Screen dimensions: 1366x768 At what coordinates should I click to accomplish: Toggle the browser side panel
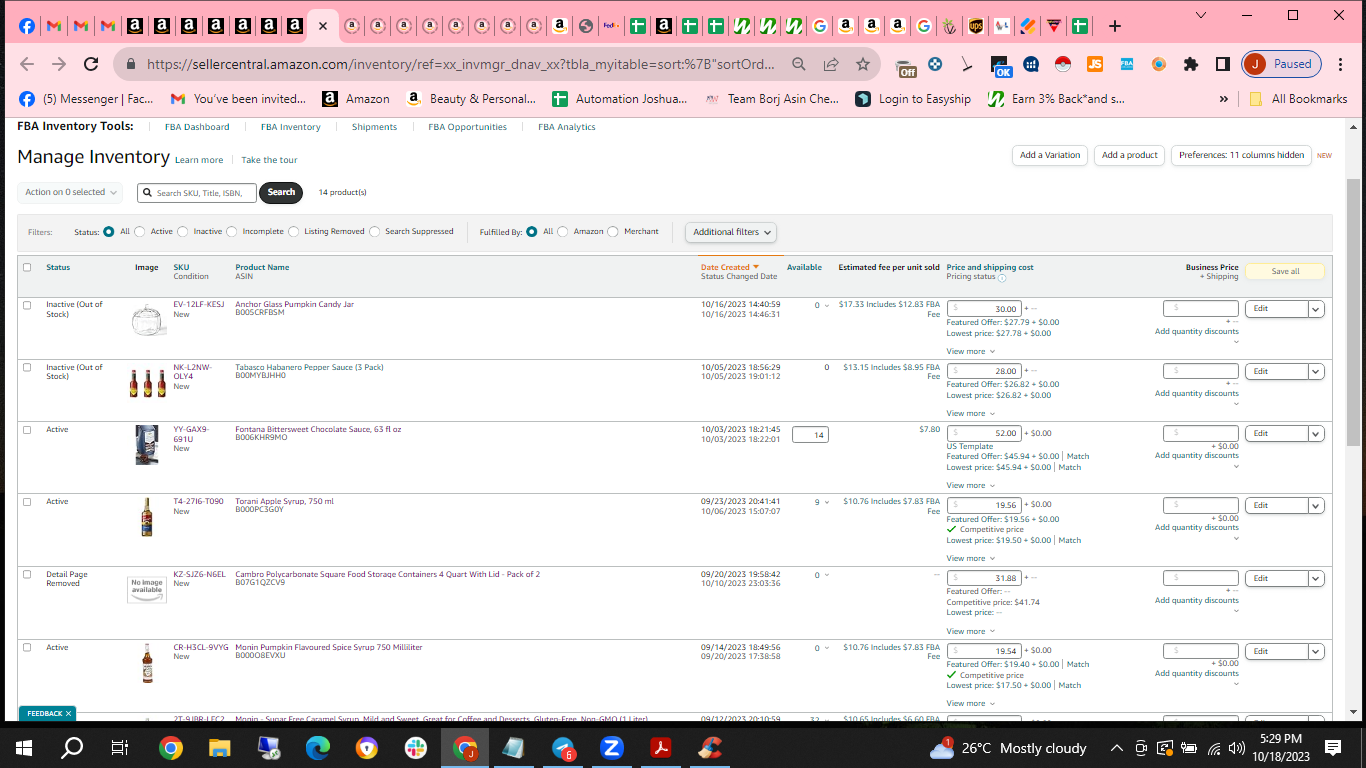1222,64
